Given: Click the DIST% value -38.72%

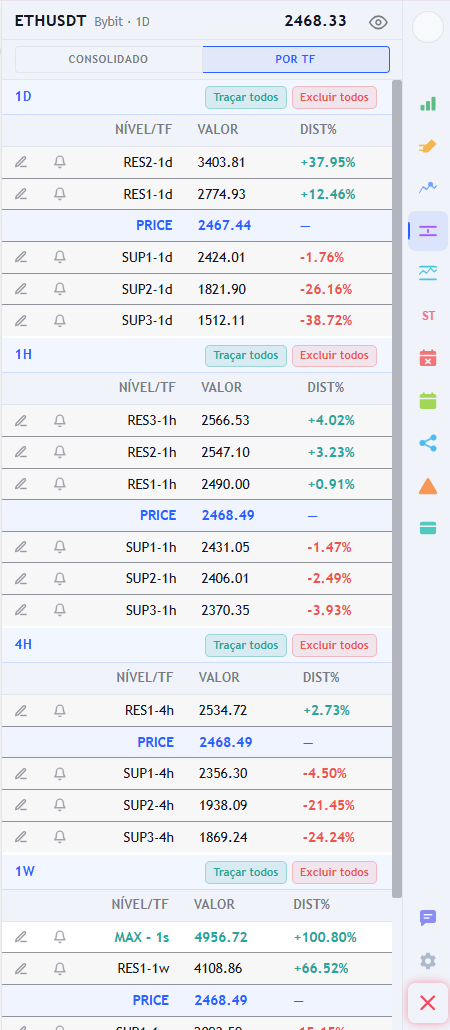Looking at the screenshot, I should point(326,320).
